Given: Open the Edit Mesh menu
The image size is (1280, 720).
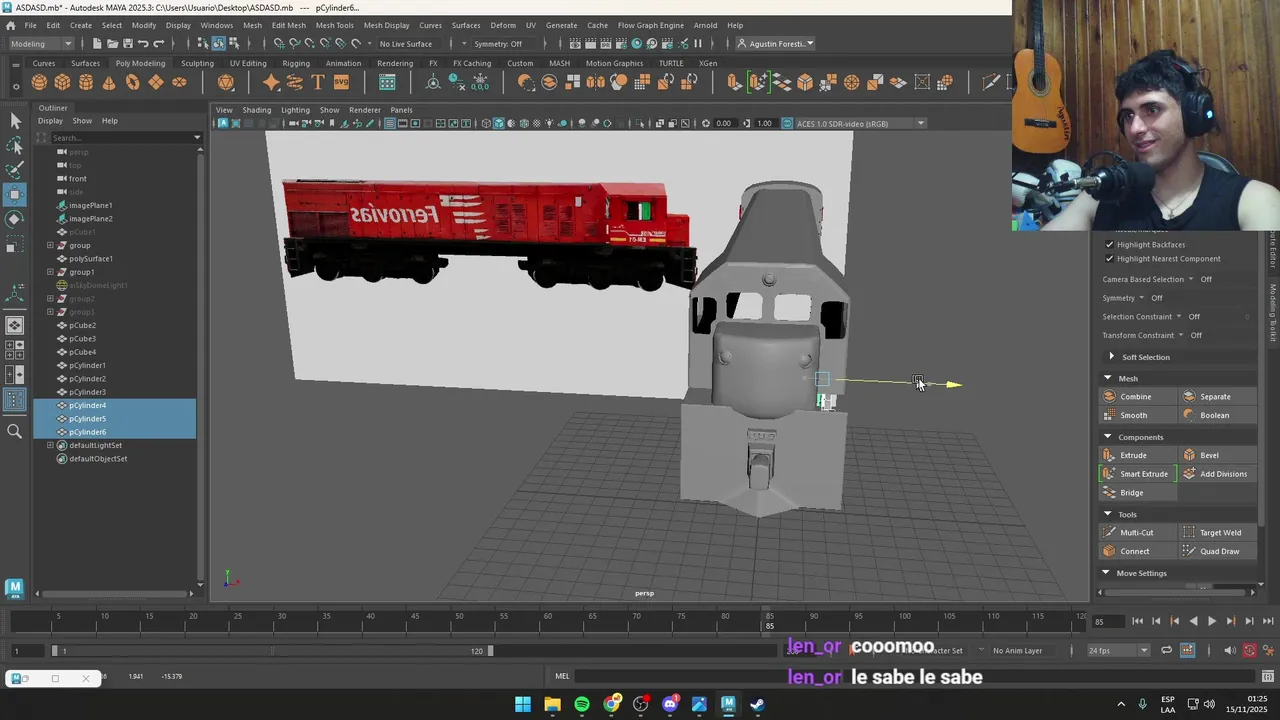Looking at the screenshot, I should coord(289,25).
